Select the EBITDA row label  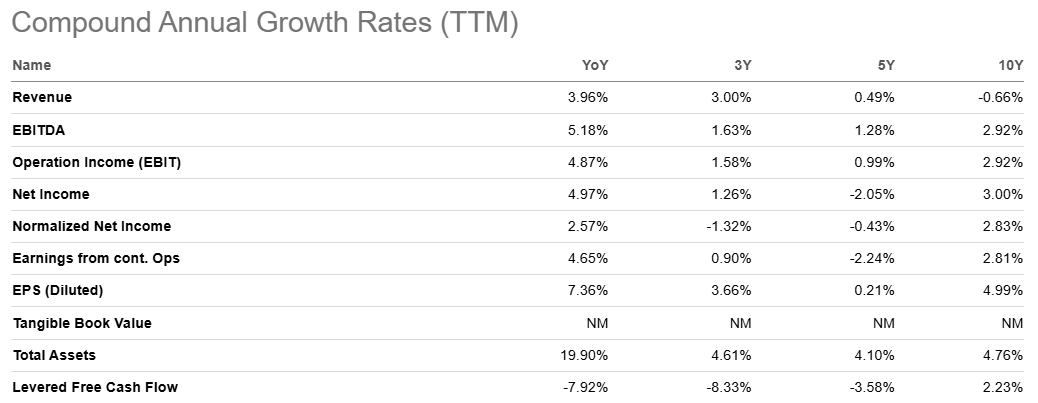click(x=38, y=129)
